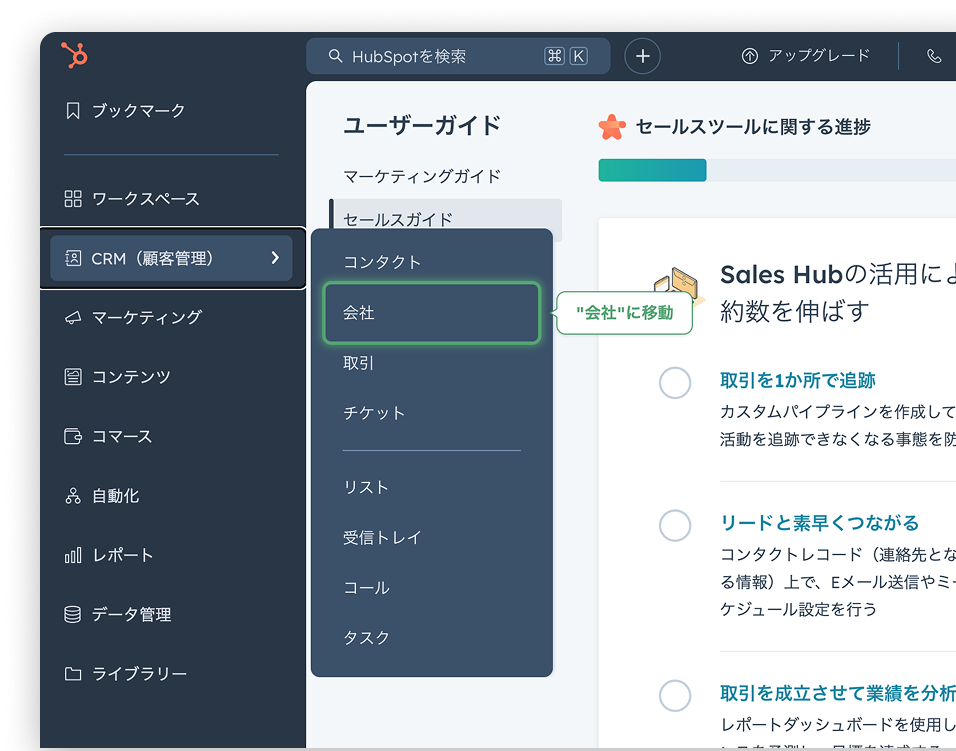The width and height of the screenshot is (956, 751).
Task: Click the workspace grid icon
Action: point(73,199)
